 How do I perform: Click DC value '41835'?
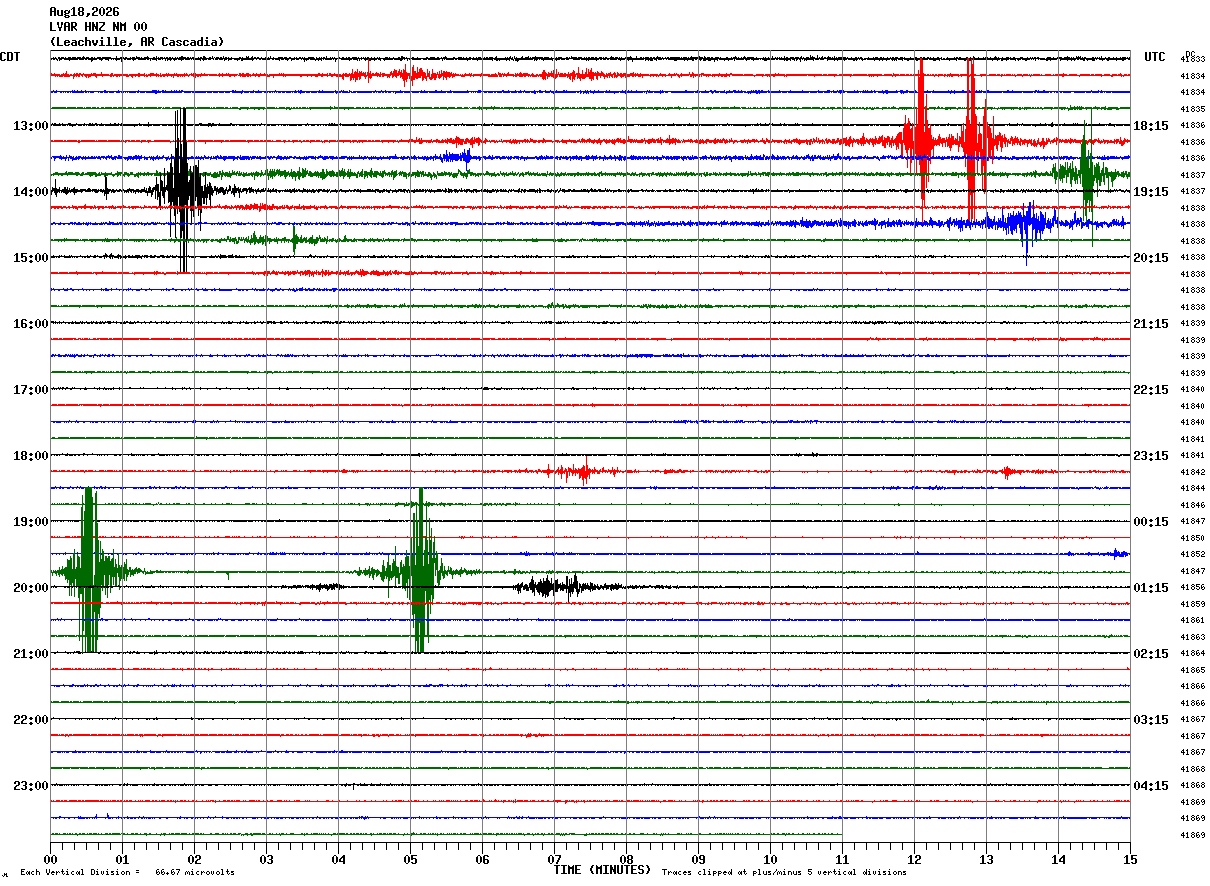point(1192,109)
